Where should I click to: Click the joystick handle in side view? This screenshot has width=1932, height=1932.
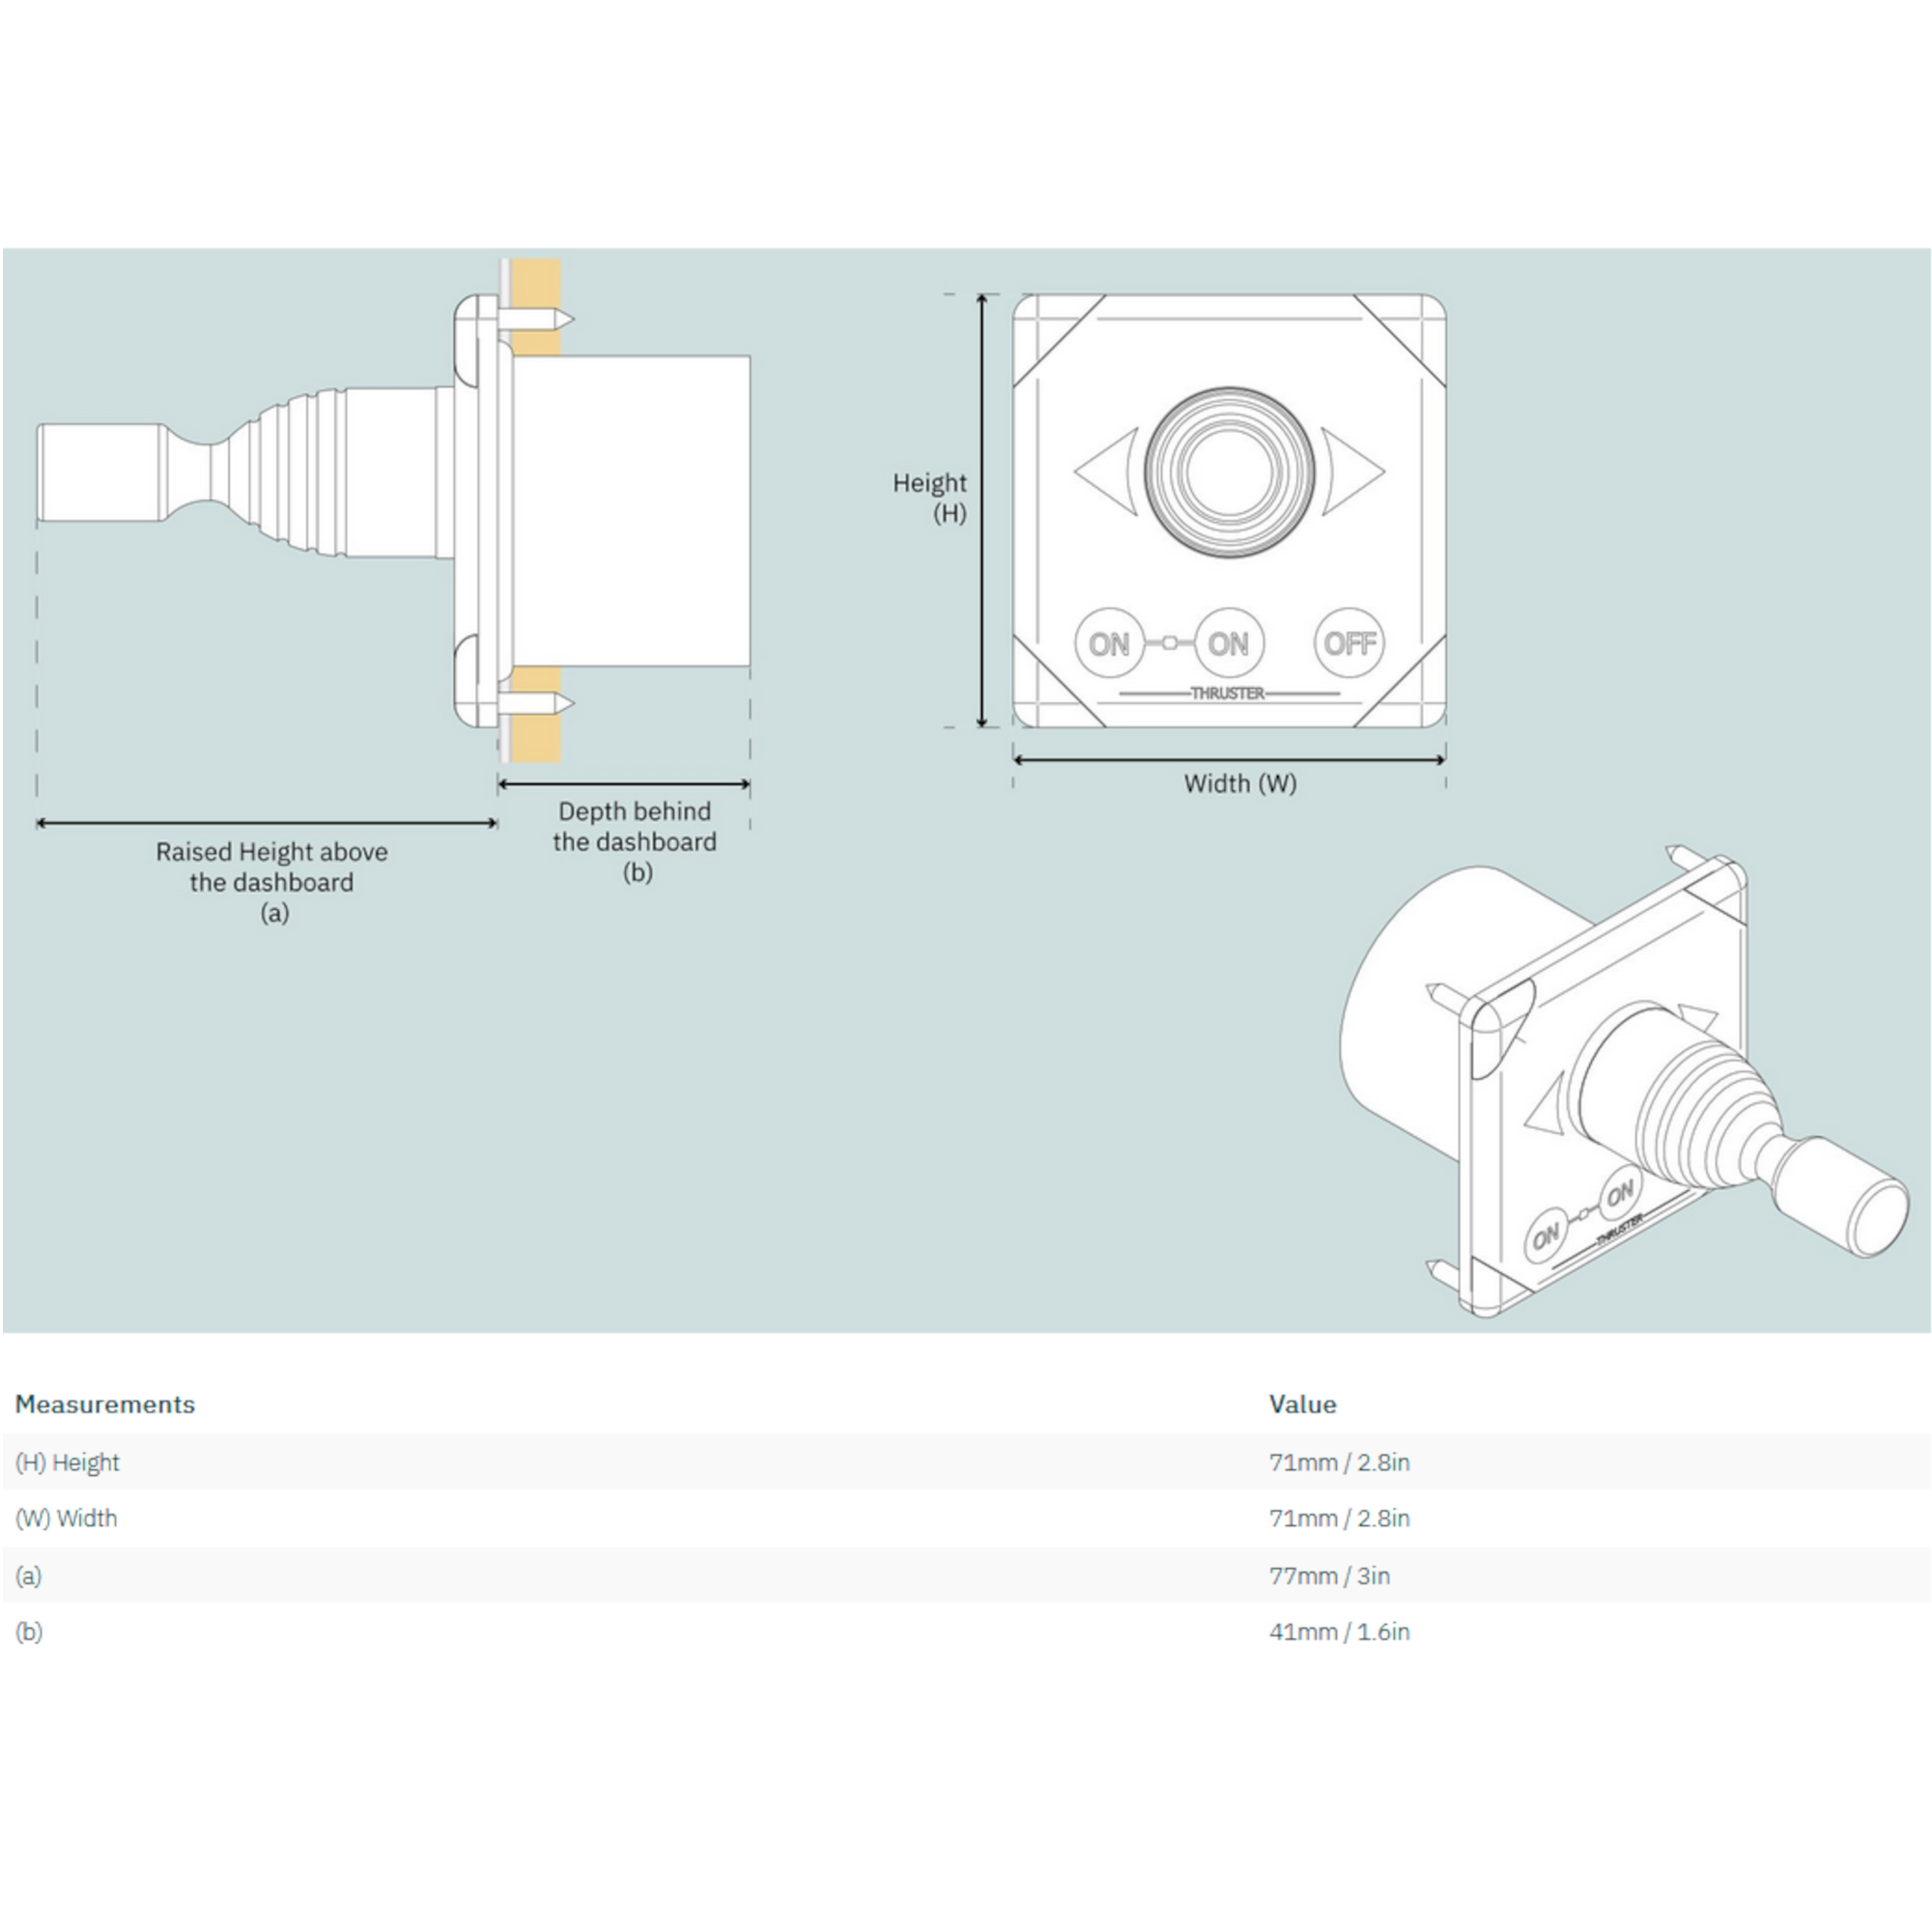click(x=100, y=472)
